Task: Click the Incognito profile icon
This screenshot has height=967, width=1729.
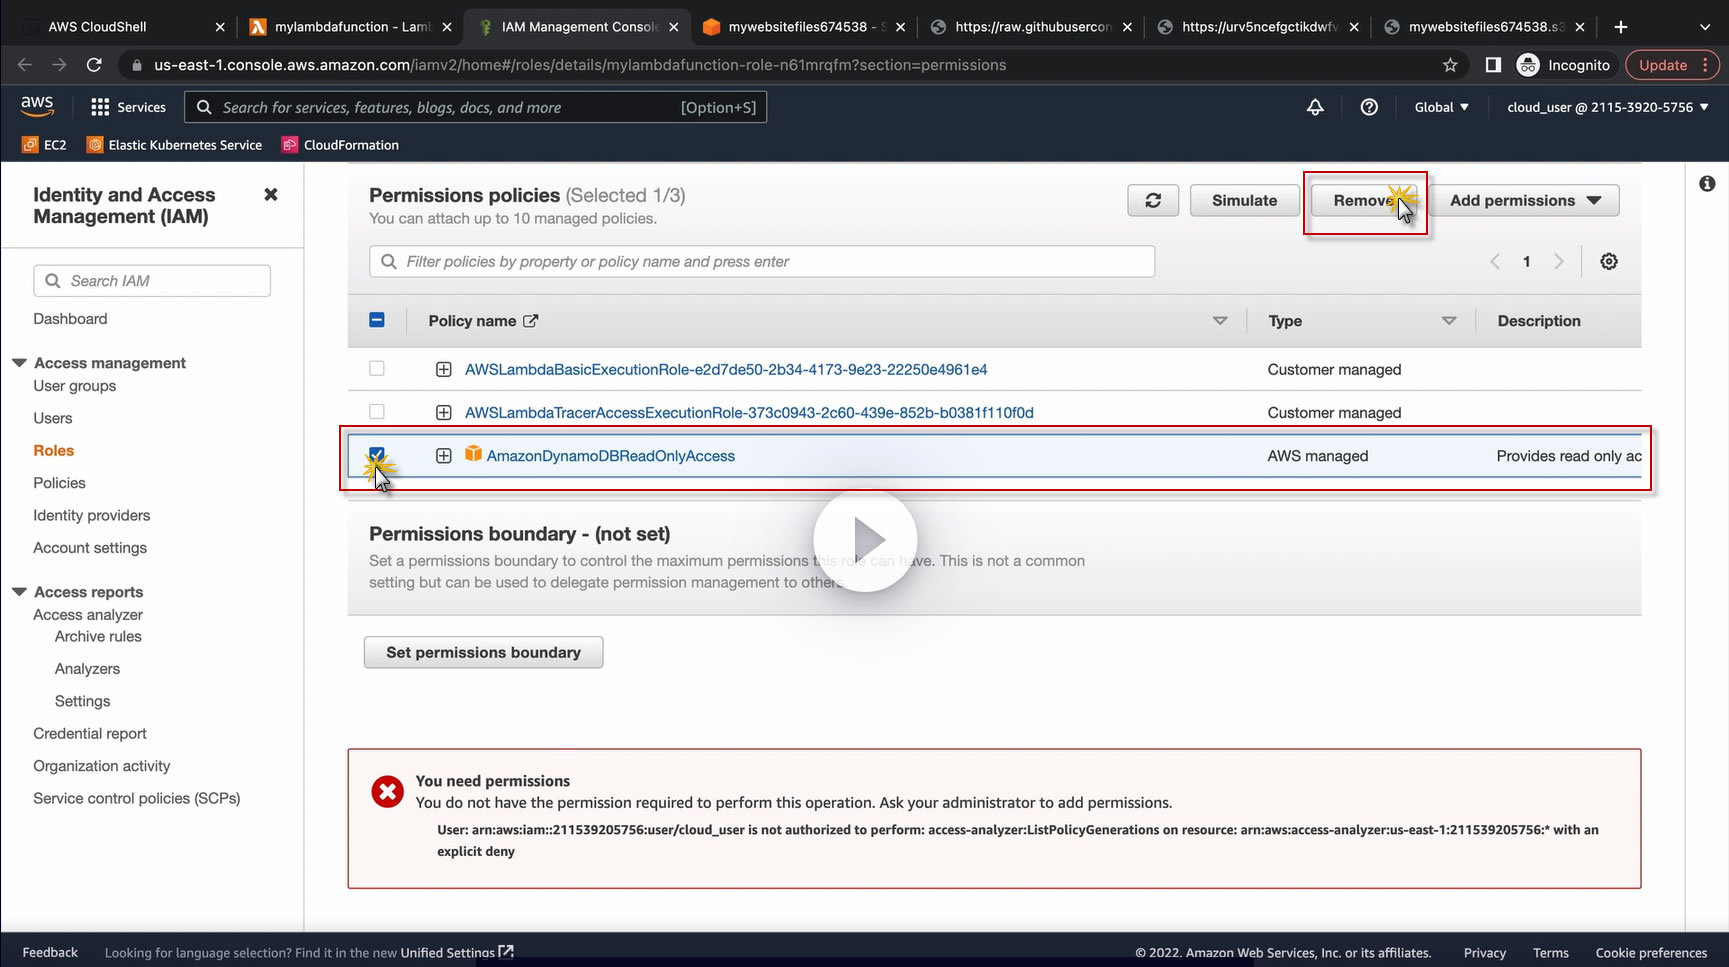Action: (x=1527, y=65)
